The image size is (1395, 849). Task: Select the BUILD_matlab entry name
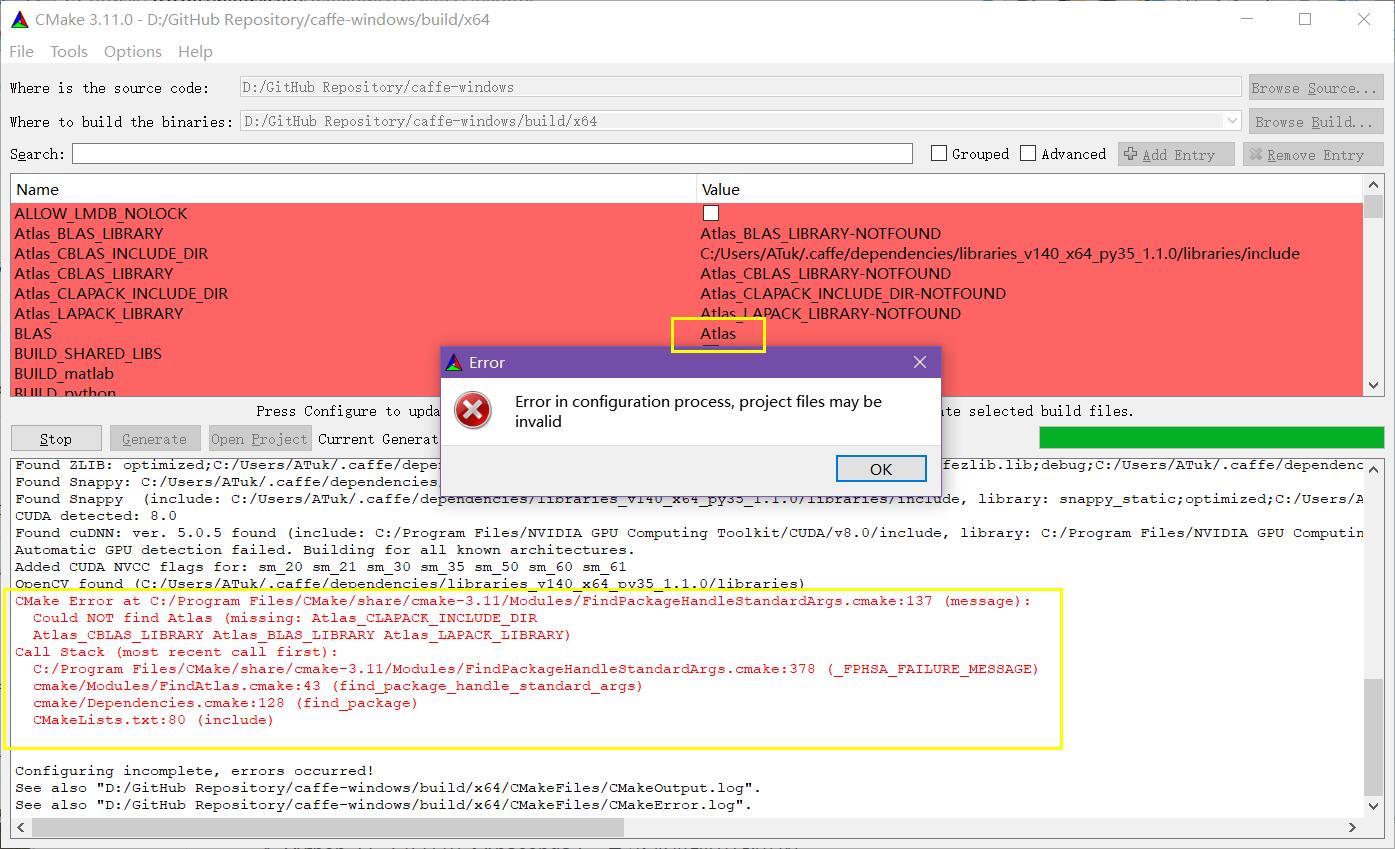click(x=64, y=373)
